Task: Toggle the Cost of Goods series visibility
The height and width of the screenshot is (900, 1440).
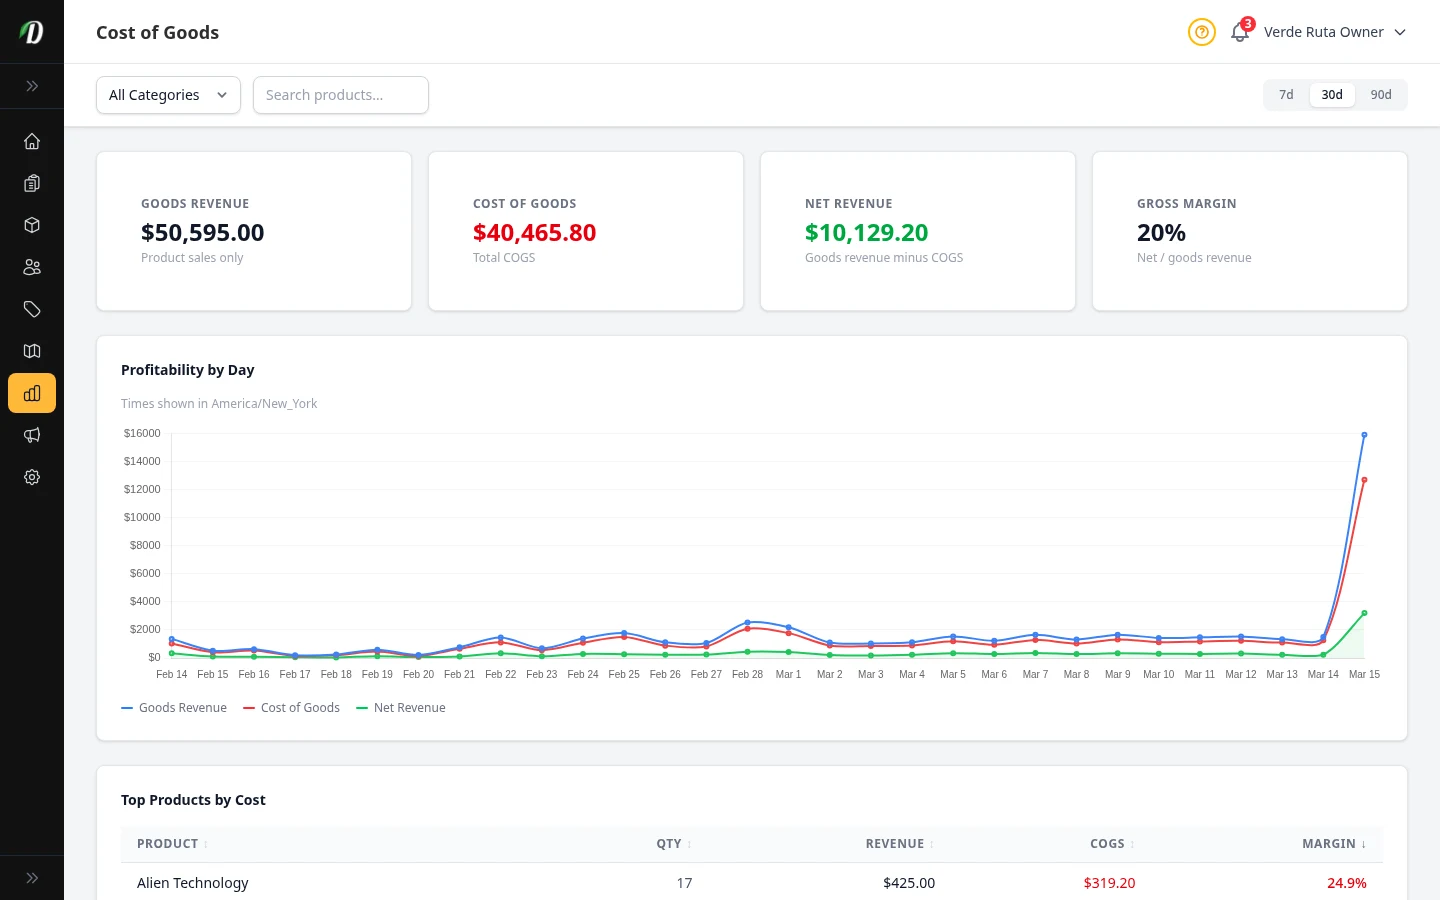Action: (x=291, y=707)
